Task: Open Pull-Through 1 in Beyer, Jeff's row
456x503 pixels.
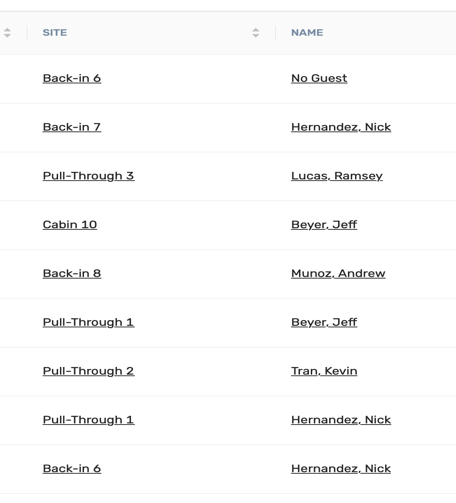Action: 88,322
